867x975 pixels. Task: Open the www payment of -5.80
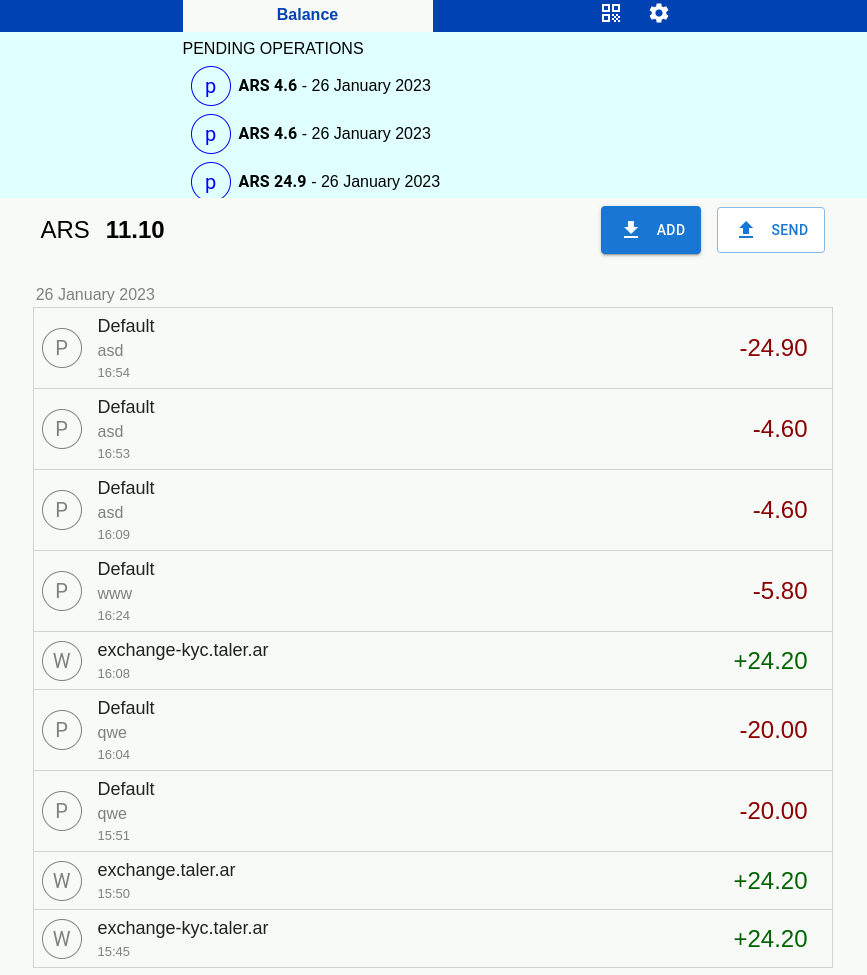click(x=432, y=591)
